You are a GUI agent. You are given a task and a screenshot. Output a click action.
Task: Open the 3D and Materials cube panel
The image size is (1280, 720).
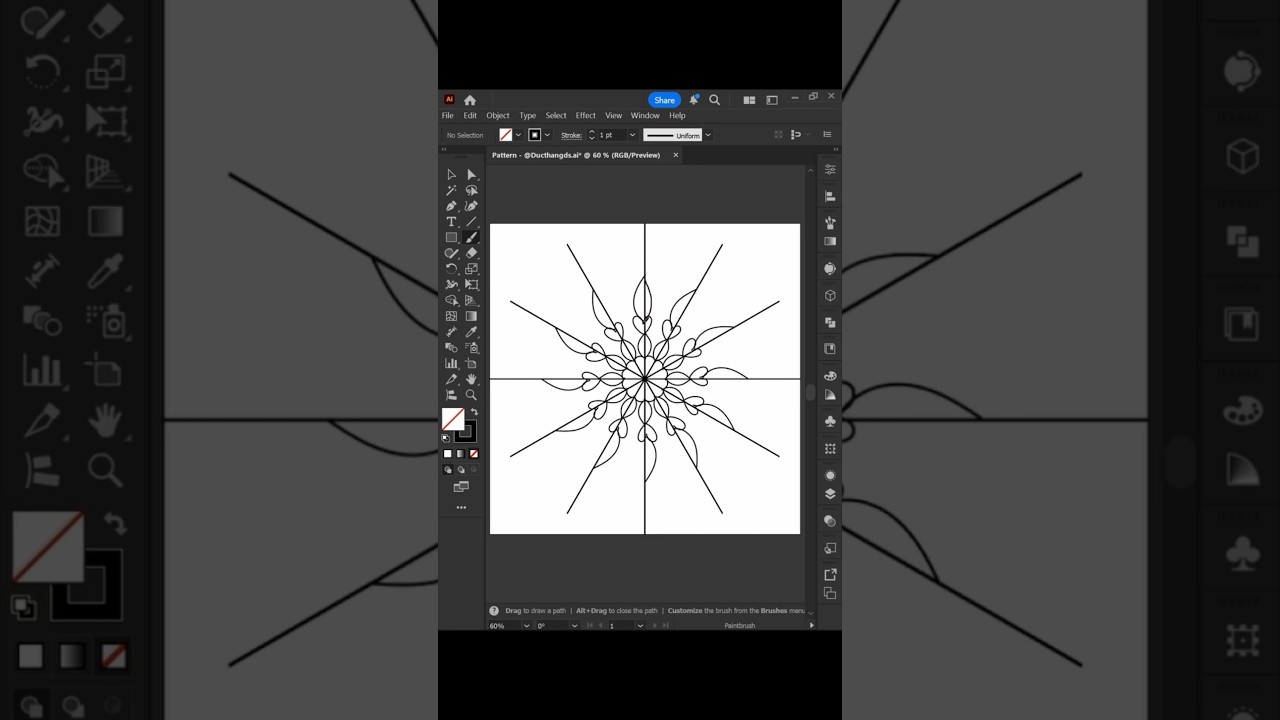tap(830, 296)
